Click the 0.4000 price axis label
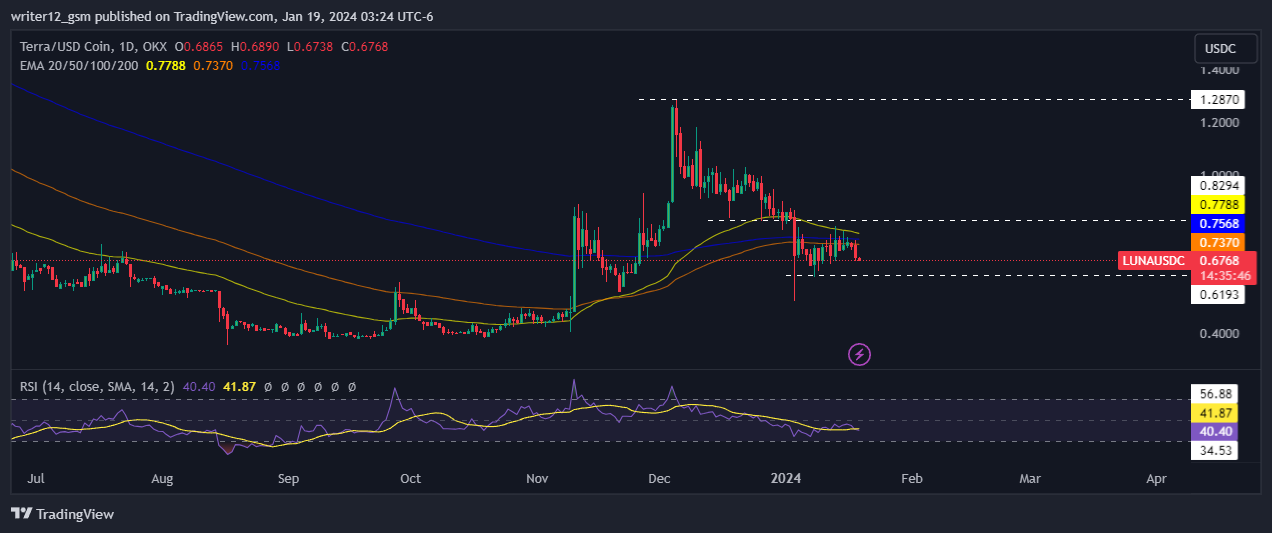 tap(1220, 334)
